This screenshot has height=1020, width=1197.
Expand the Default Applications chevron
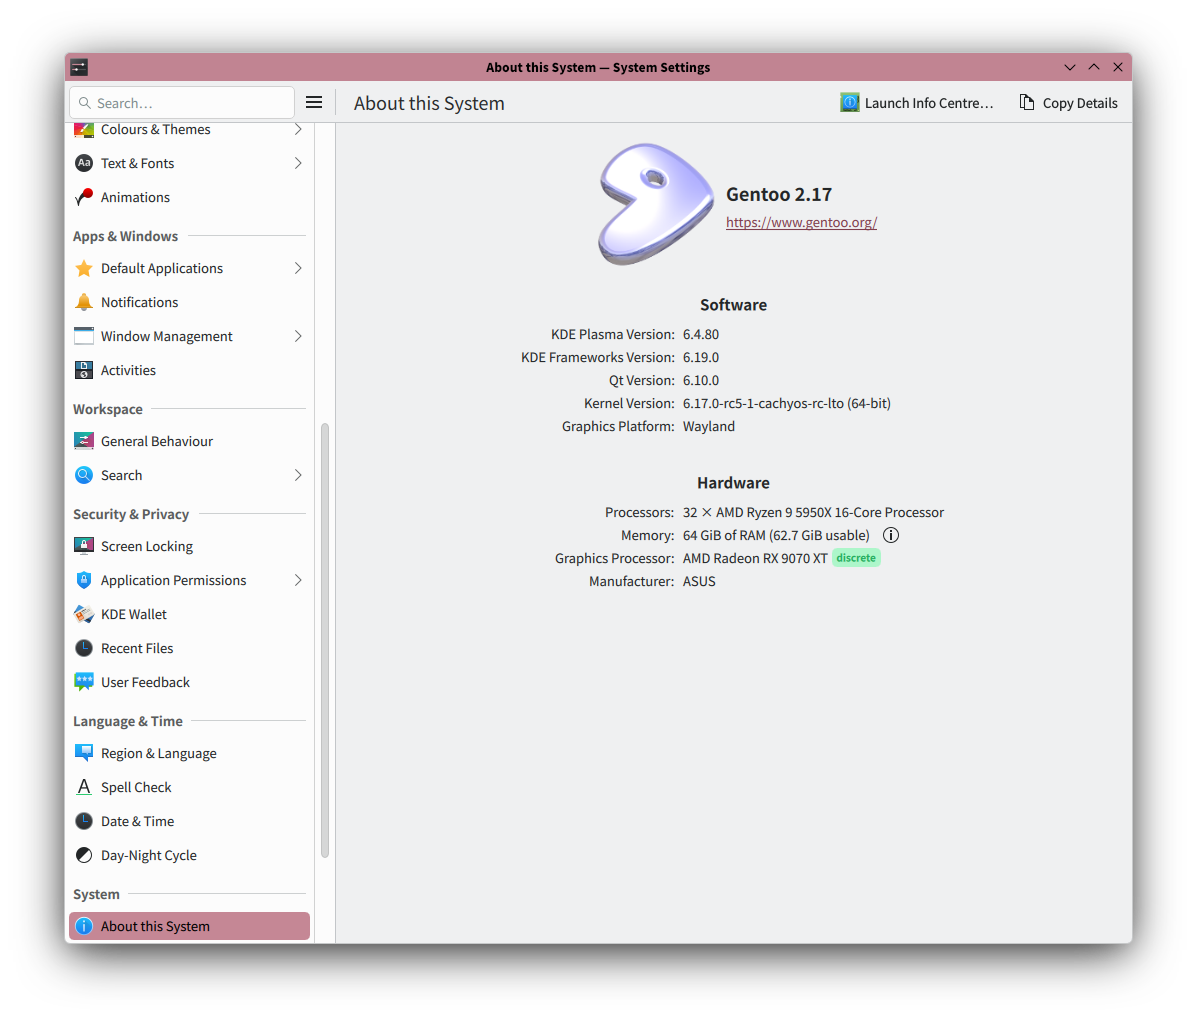(298, 269)
